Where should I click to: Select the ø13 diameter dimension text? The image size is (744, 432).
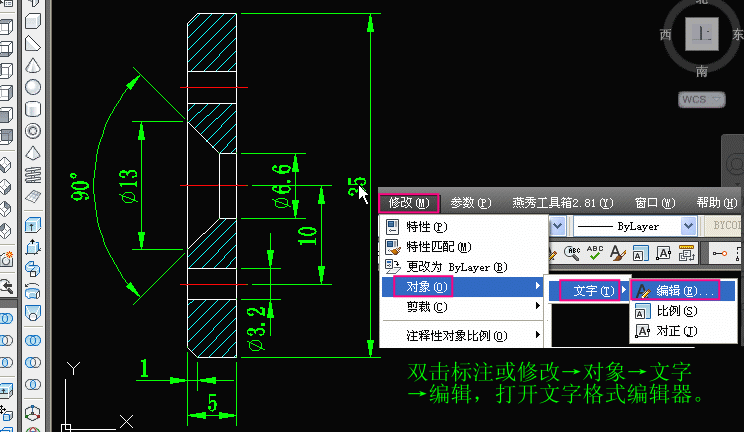point(129,186)
